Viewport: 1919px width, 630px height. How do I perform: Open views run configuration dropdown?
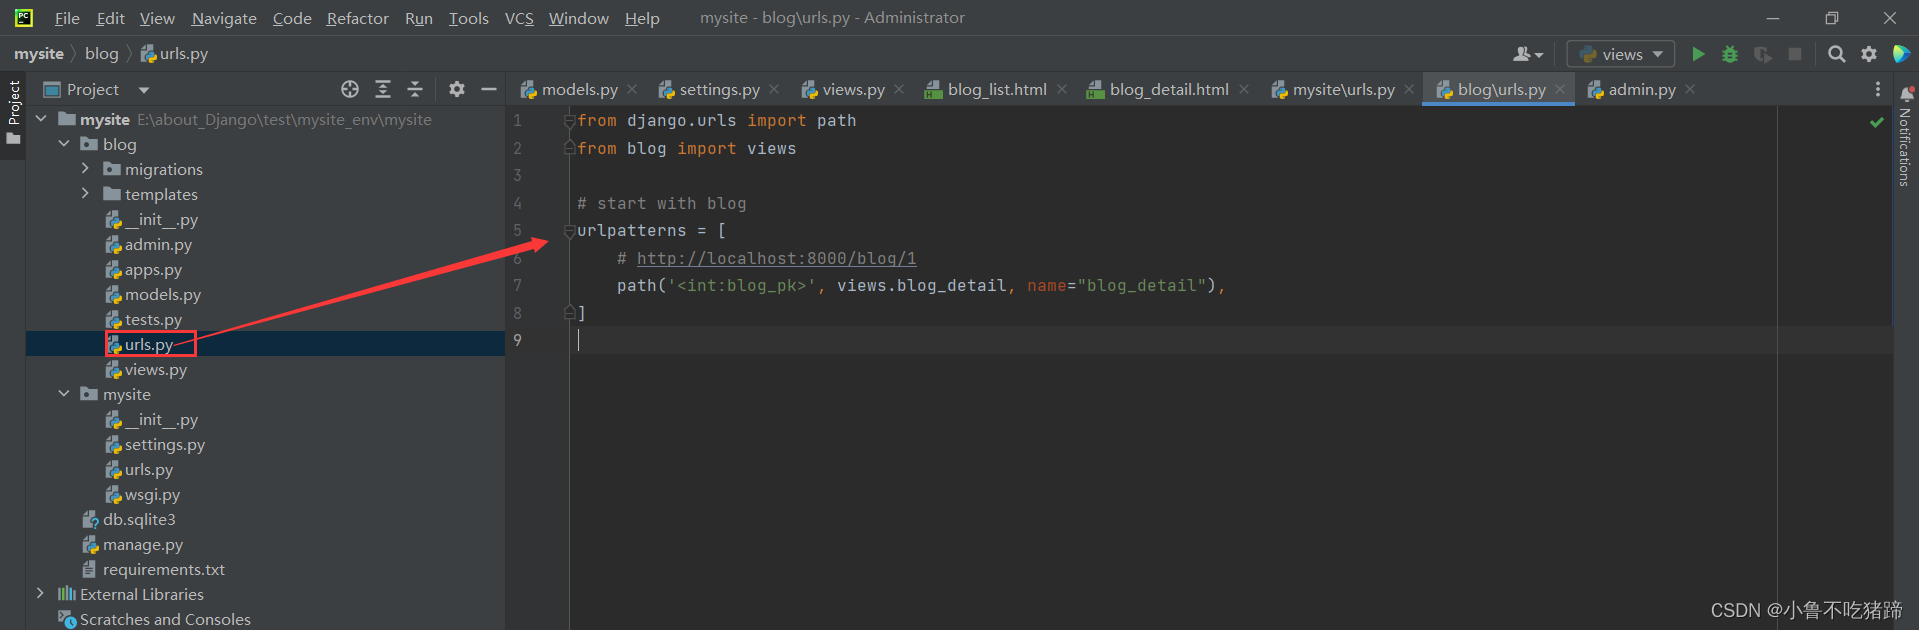click(1620, 54)
